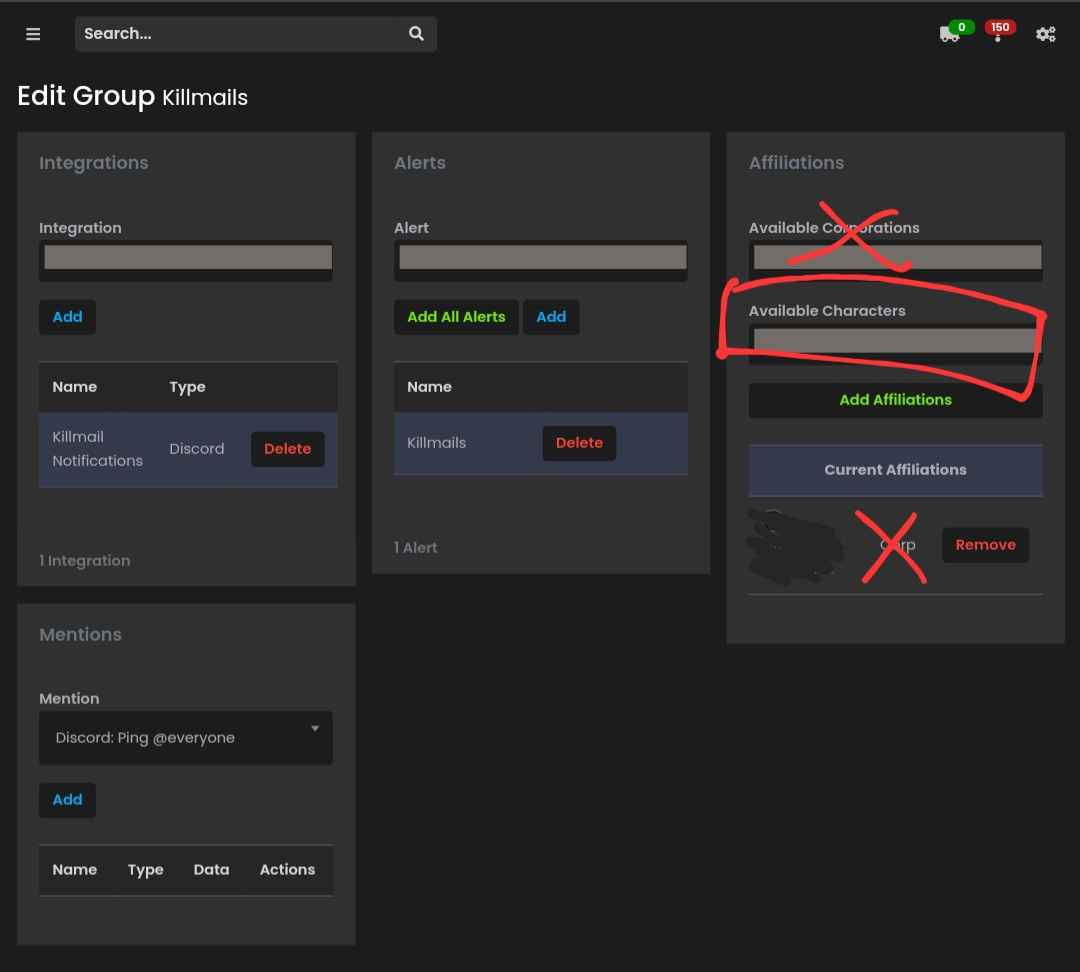Delete the Killmail Notifications Discord integration
This screenshot has height=972, width=1080.
(287, 448)
